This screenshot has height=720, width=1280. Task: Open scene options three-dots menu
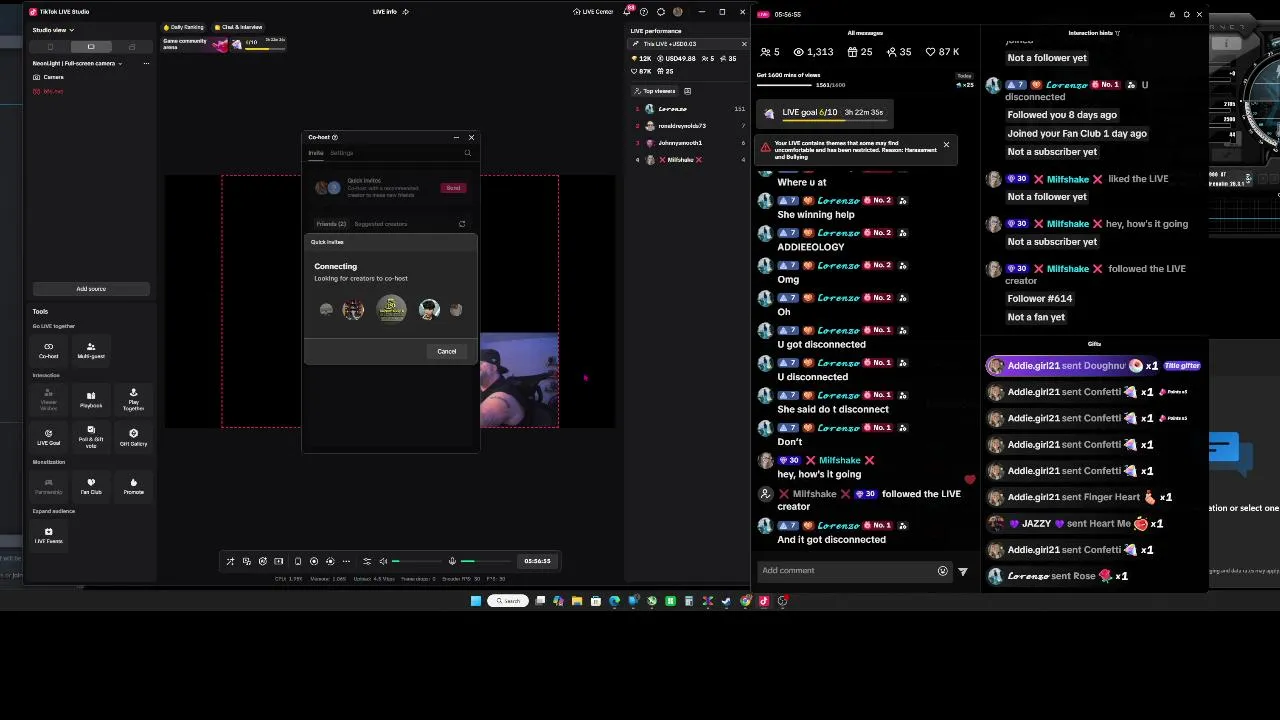[x=146, y=63]
